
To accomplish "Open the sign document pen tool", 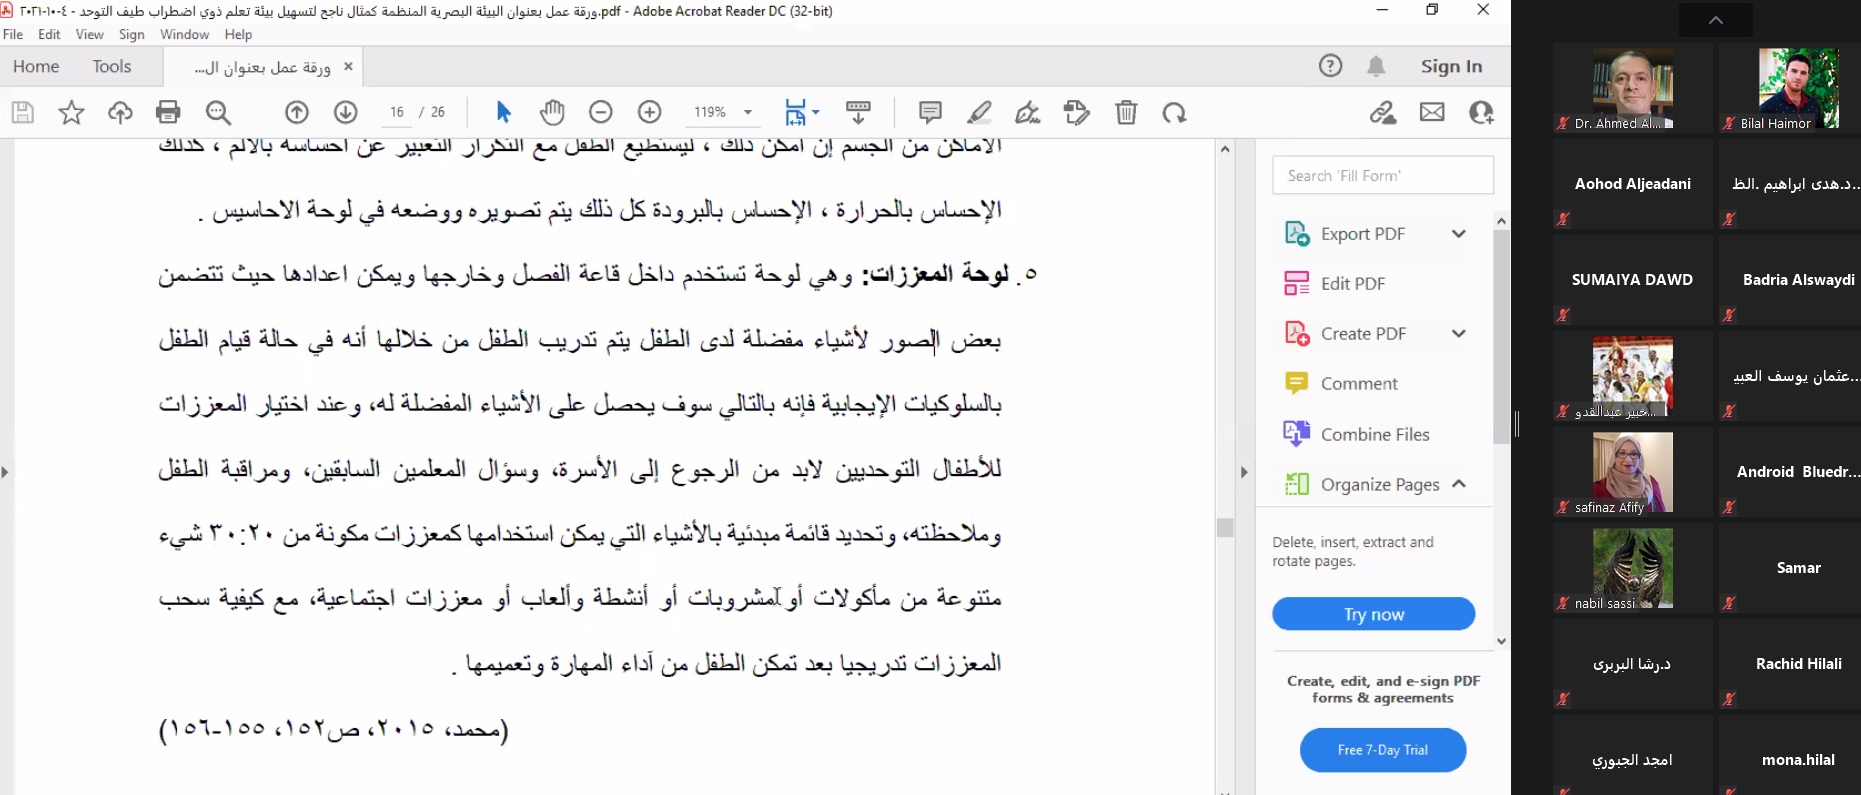I will (1028, 112).
